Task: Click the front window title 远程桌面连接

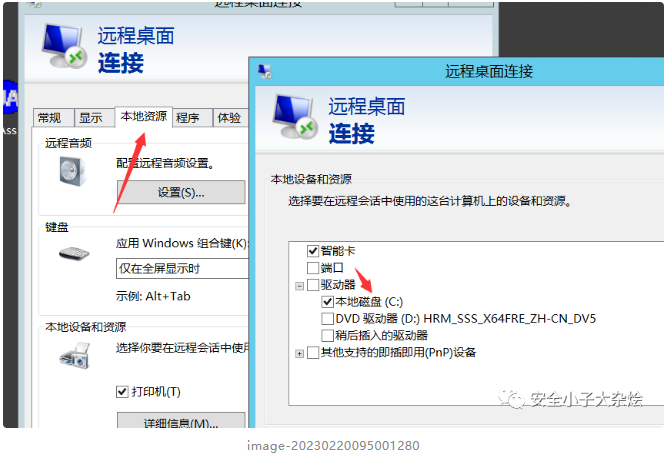Action: [x=489, y=71]
